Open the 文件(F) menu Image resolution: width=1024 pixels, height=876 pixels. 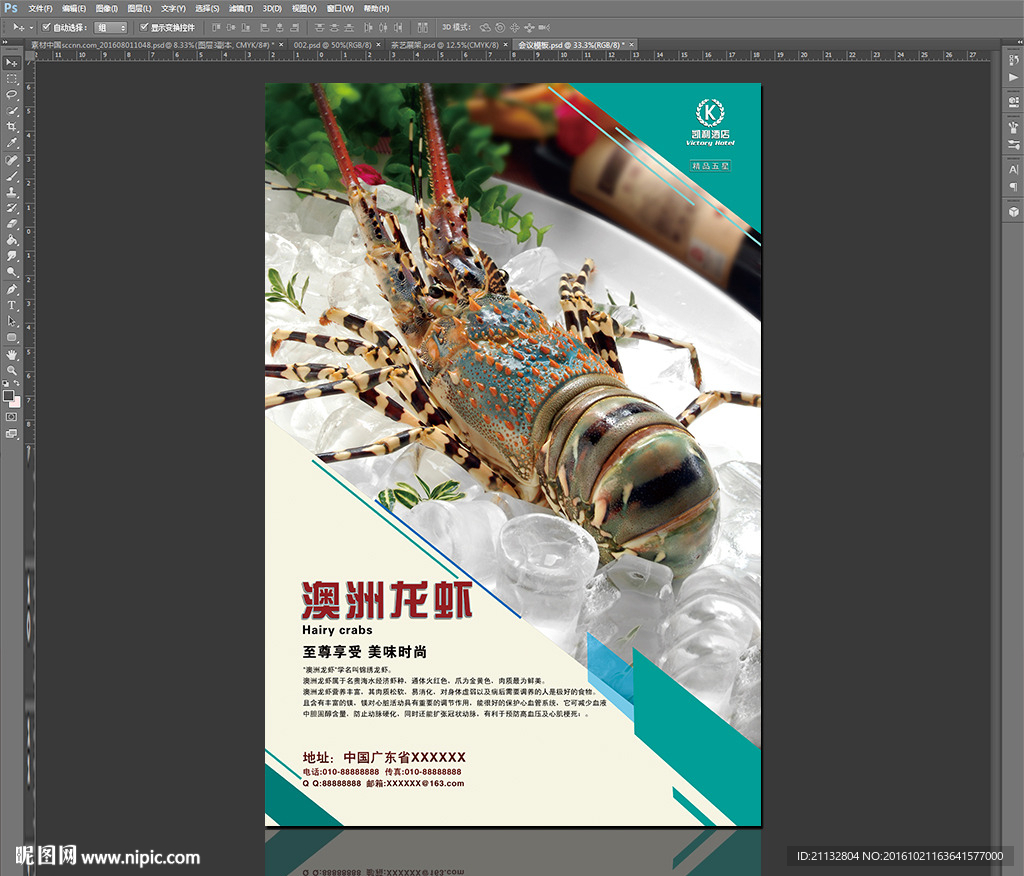[x=40, y=8]
